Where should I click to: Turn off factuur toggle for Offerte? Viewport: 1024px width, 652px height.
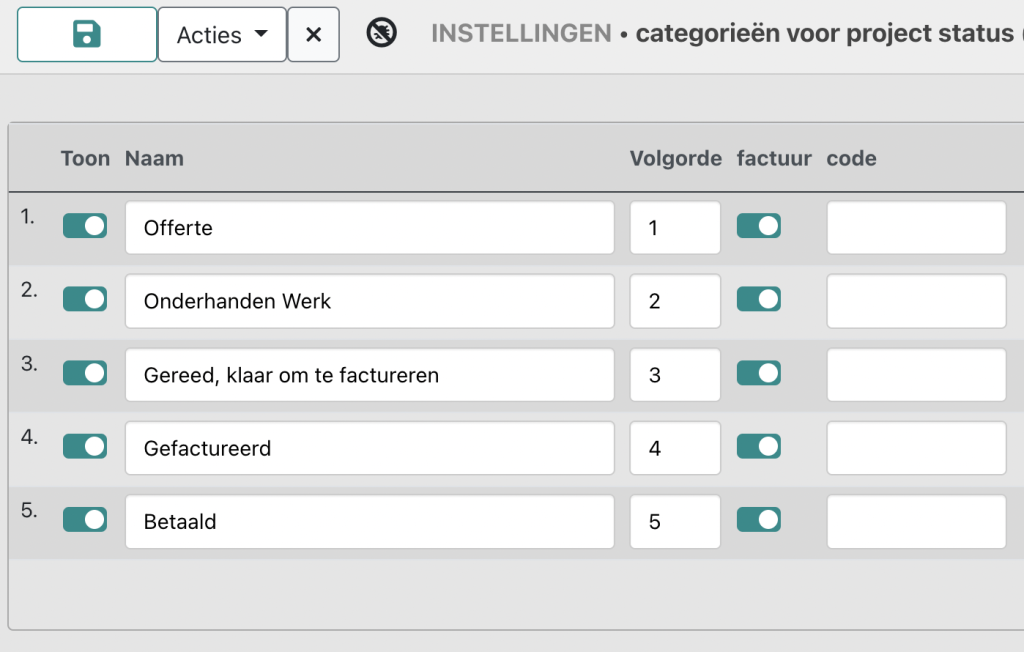(759, 226)
